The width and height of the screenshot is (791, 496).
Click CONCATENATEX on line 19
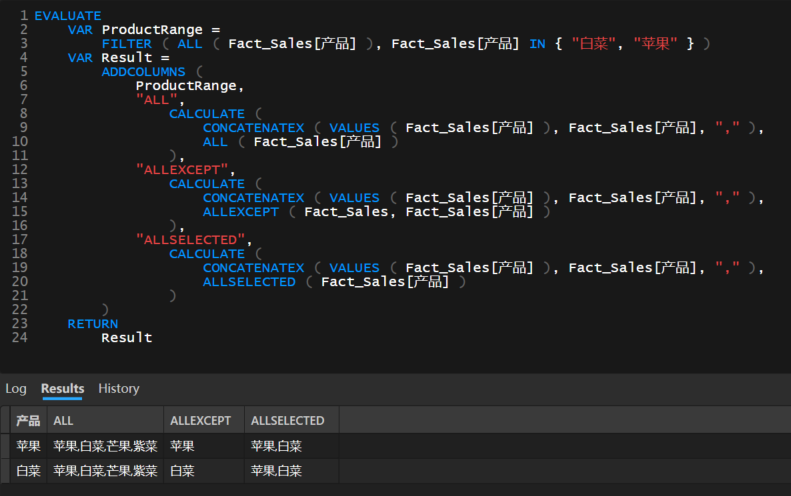pos(253,268)
